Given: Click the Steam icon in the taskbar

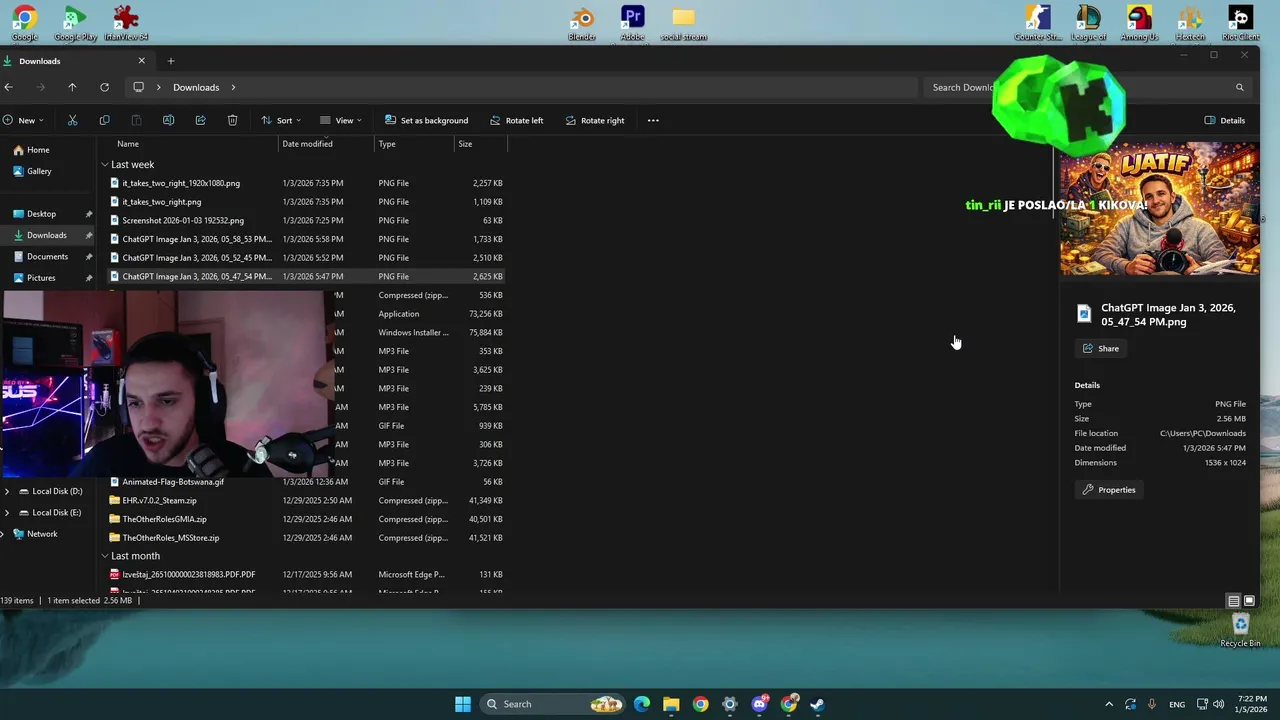Looking at the screenshot, I should 817,704.
